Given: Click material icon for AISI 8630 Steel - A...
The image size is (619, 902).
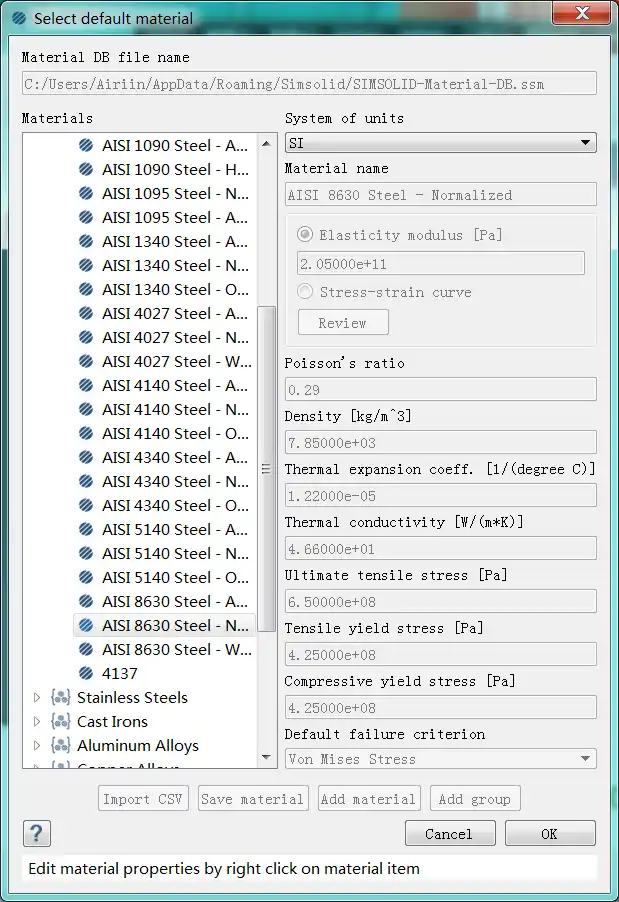Looking at the screenshot, I should [86, 601].
